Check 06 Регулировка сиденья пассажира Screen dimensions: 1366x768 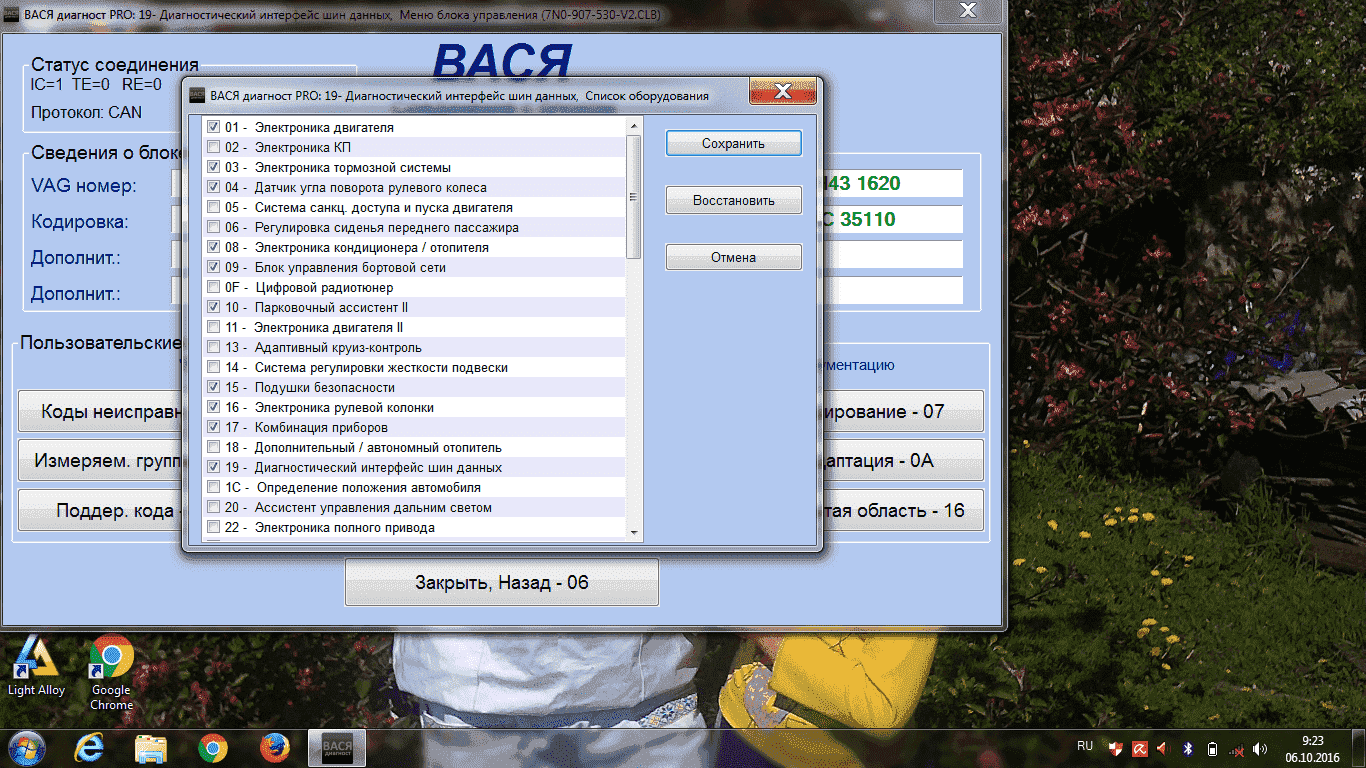coord(213,227)
